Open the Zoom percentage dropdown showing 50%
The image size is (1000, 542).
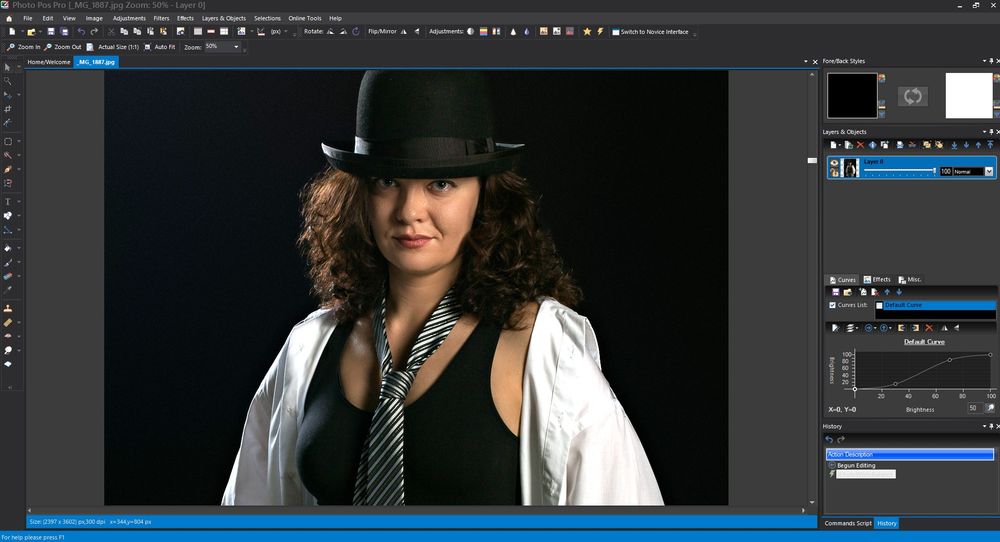[236, 47]
